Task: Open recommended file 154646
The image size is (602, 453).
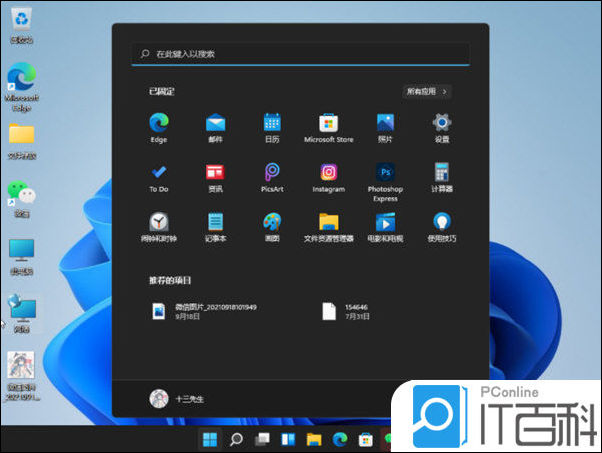Action: (346, 311)
